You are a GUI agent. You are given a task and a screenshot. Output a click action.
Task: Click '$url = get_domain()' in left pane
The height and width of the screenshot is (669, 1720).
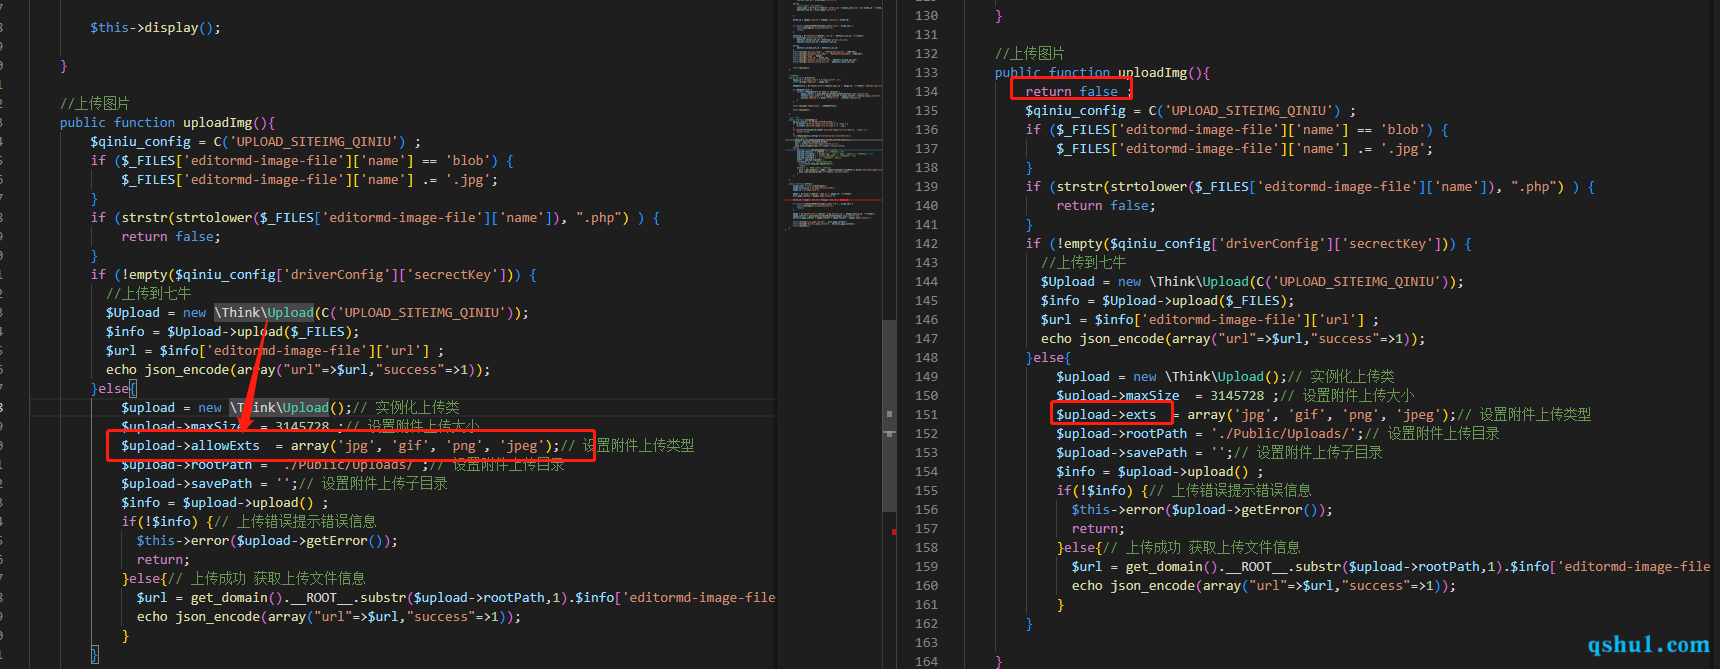210,597
